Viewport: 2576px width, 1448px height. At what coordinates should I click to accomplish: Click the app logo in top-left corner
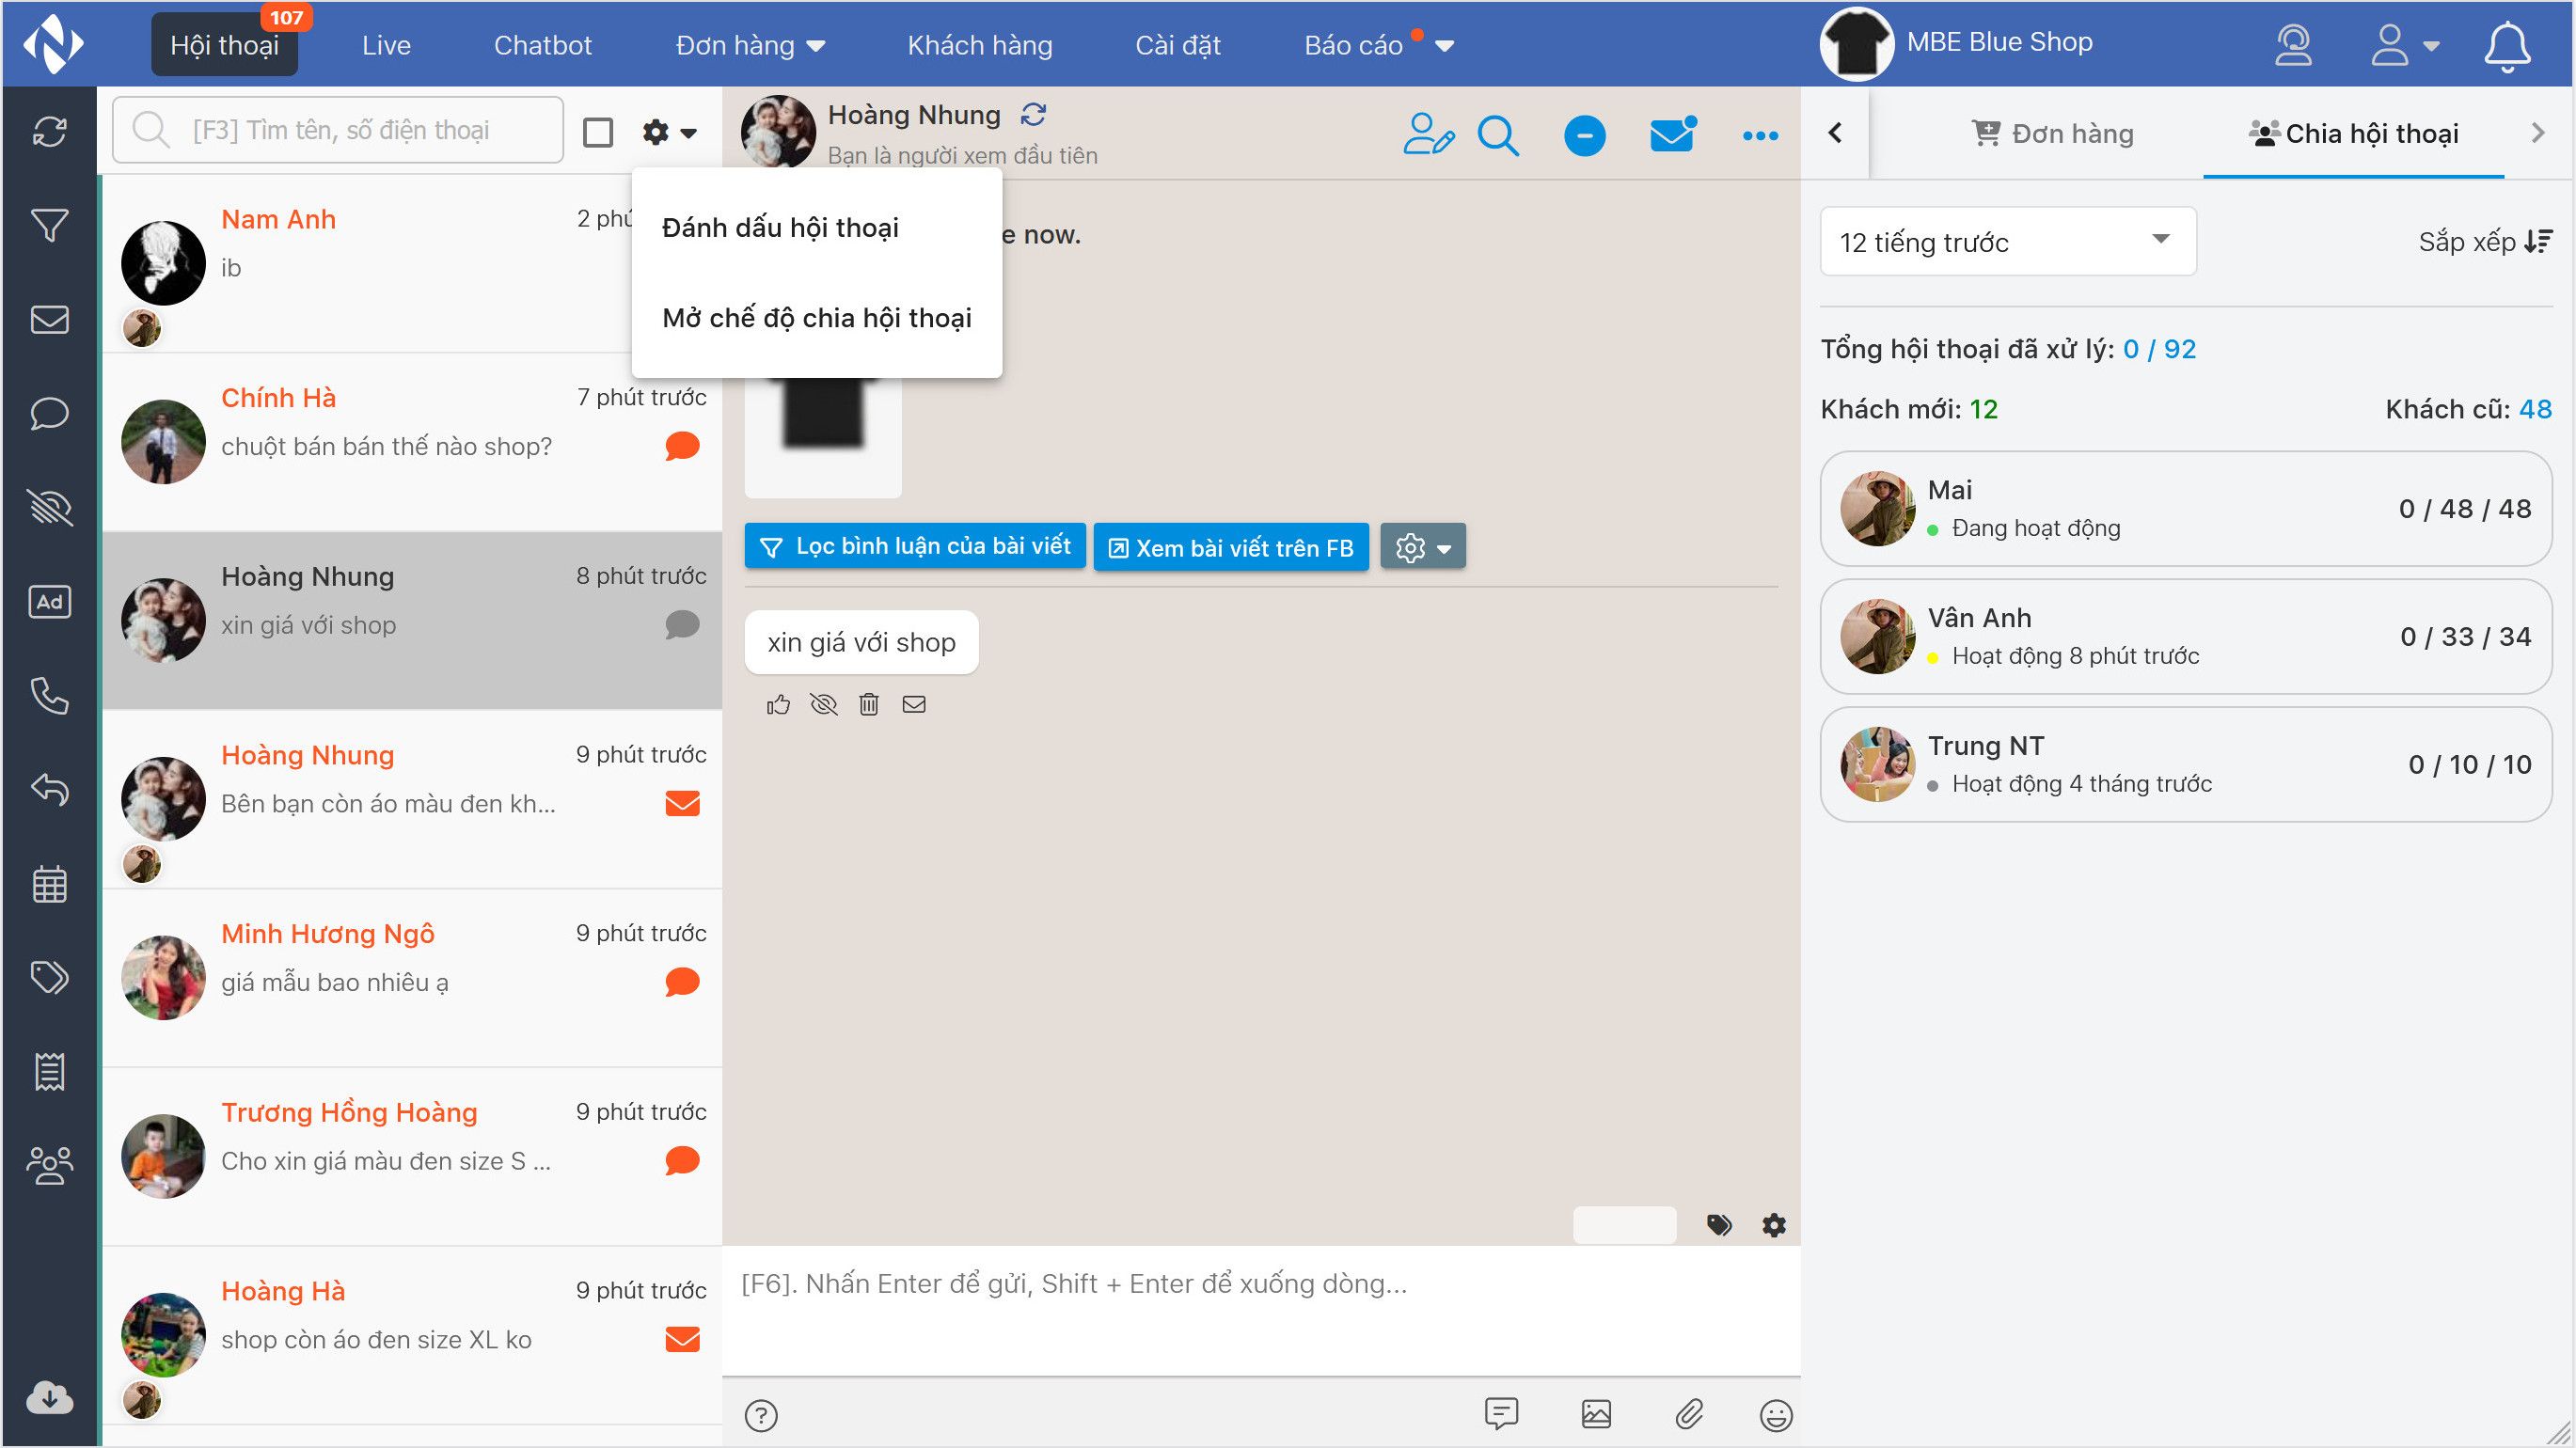[x=53, y=43]
